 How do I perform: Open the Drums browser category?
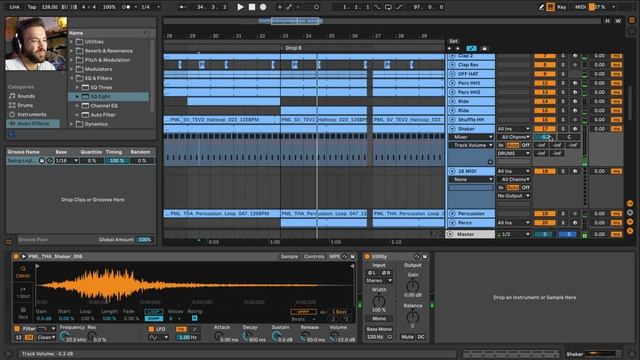(x=25, y=105)
